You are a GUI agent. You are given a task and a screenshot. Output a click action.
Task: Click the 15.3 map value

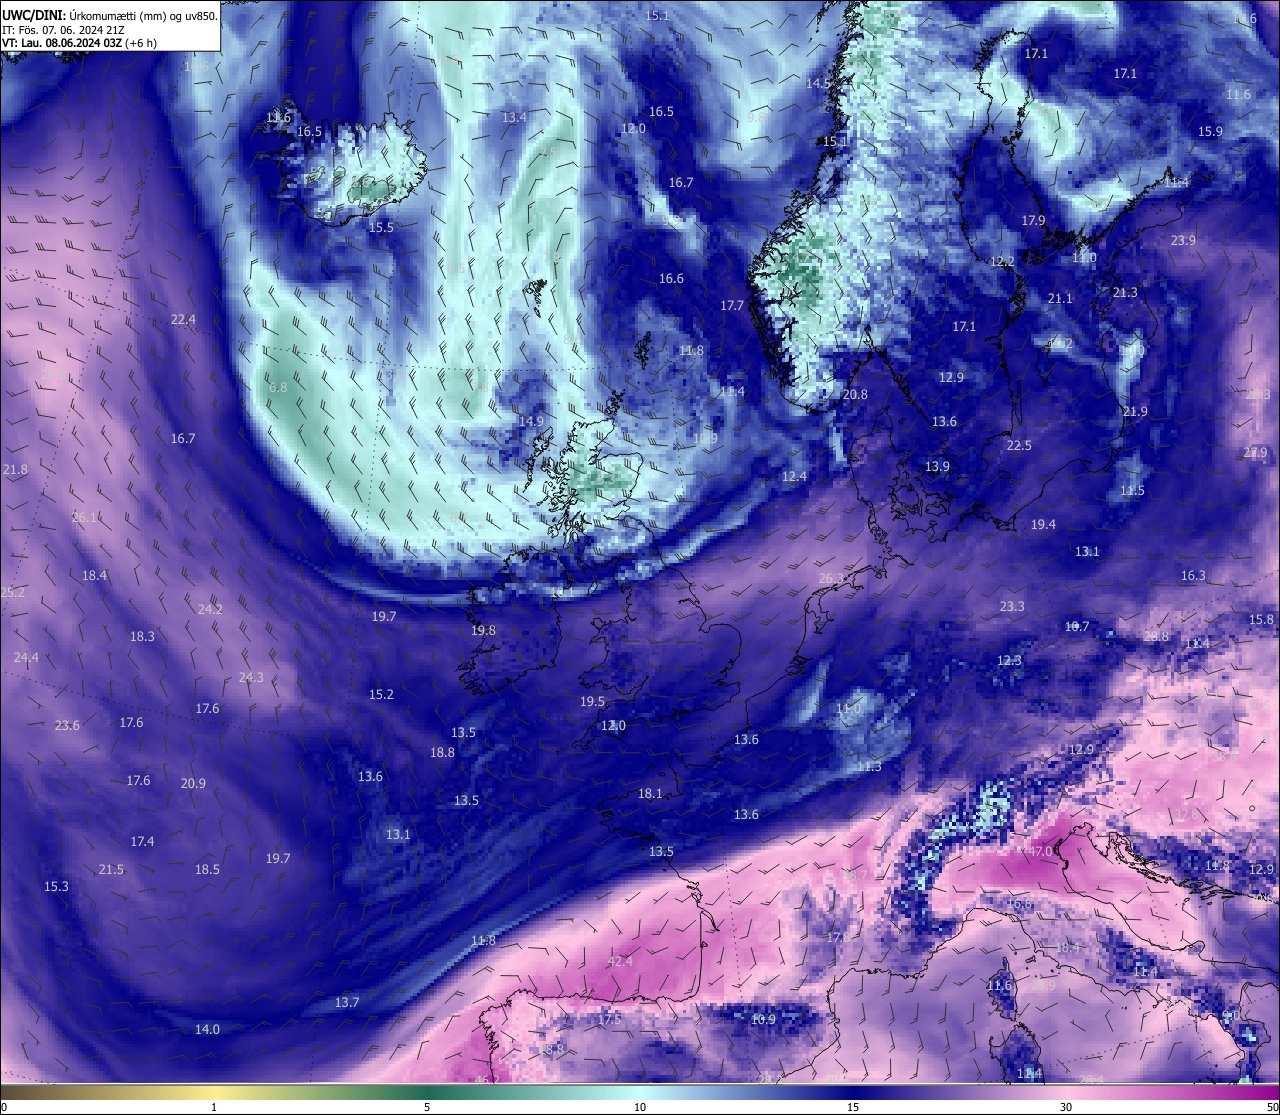point(56,887)
